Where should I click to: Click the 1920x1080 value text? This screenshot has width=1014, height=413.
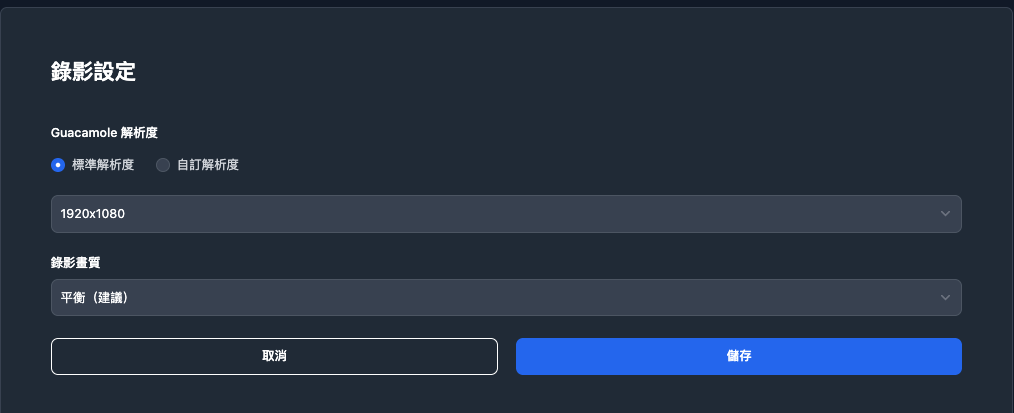(x=92, y=214)
